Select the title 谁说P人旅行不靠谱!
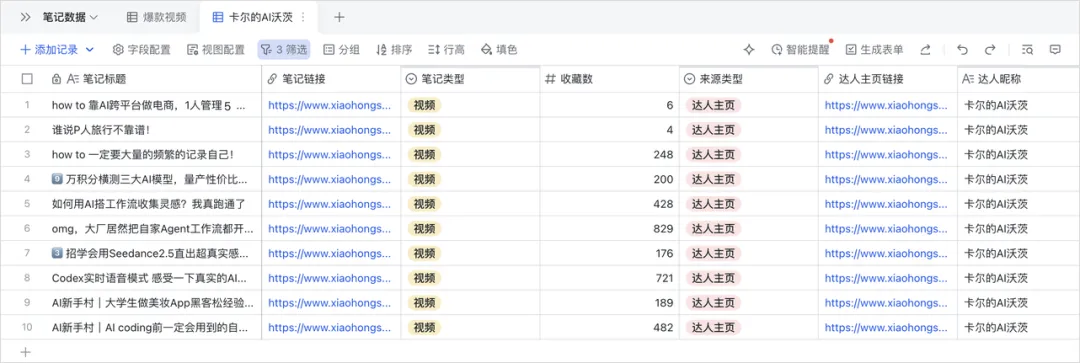1080x363 pixels. 101,130
